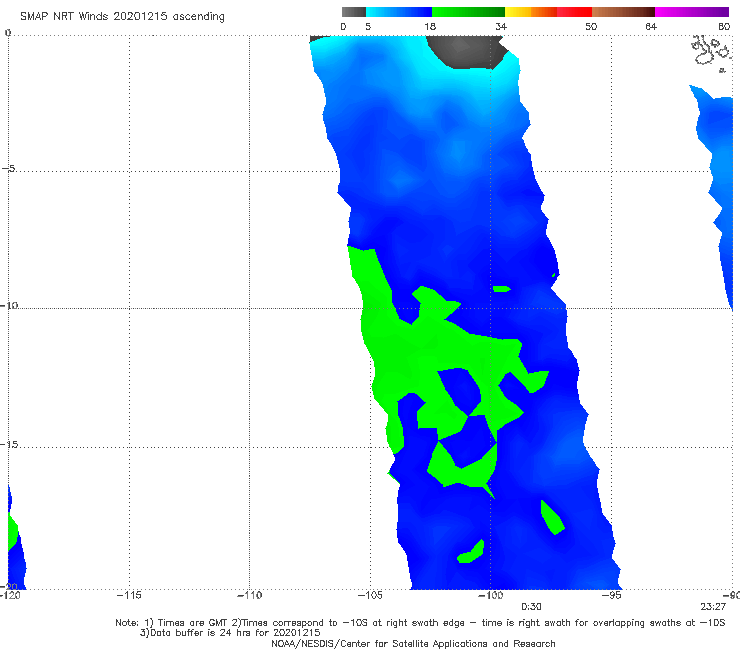Click the color bar scale value "50"
740x650 pixels.
pyautogui.click(x=591, y=26)
